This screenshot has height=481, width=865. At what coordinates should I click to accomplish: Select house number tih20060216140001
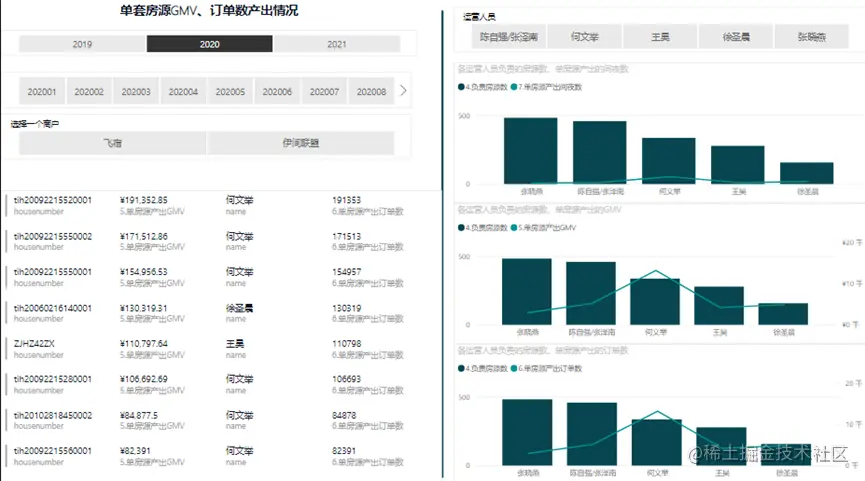[53, 308]
